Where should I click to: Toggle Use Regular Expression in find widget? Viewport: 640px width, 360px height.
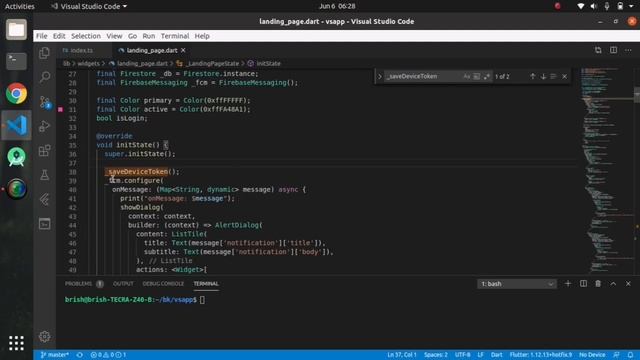pyautogui.click(x=486, y=76)
